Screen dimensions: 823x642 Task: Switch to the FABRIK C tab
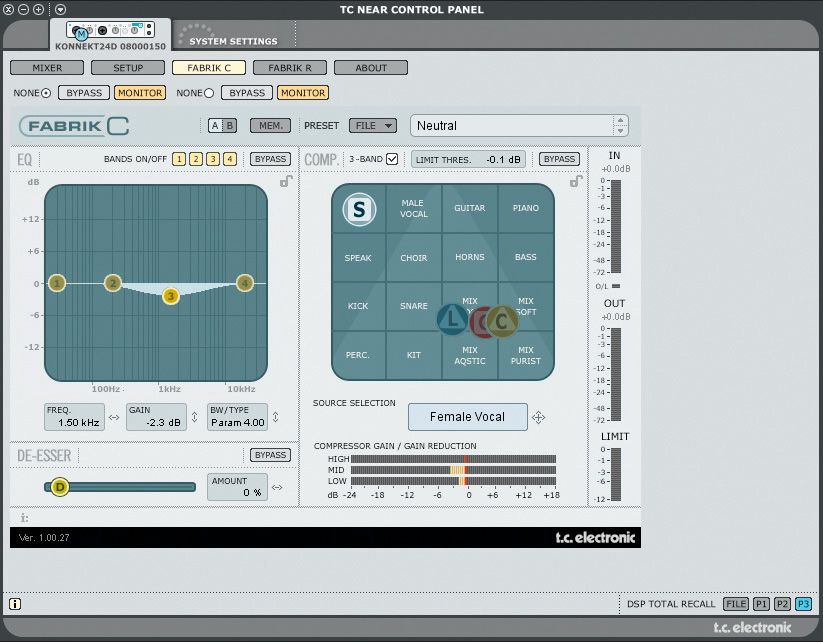coord(209,68)
